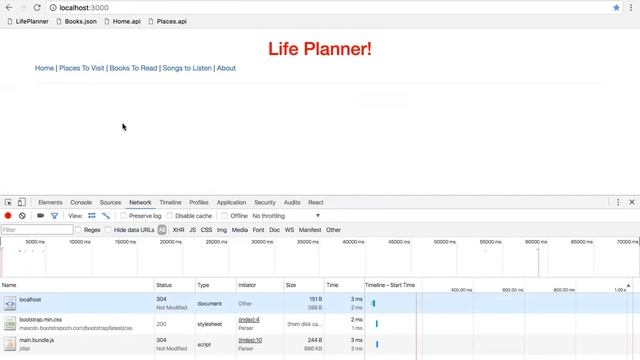Toggle the network filter funnel icon
This screenshot has width=640, height=360.
tap(54, 216)
